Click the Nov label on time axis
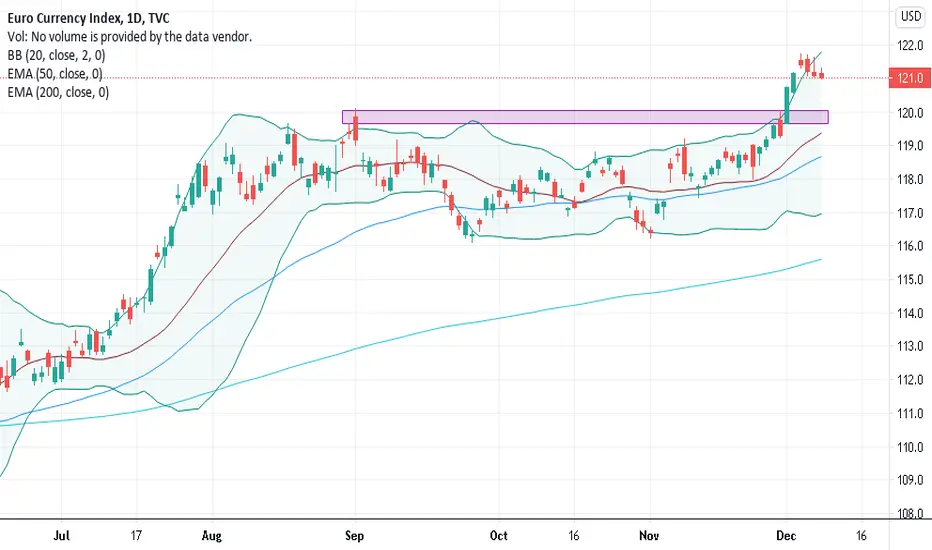 coord(649,536)
